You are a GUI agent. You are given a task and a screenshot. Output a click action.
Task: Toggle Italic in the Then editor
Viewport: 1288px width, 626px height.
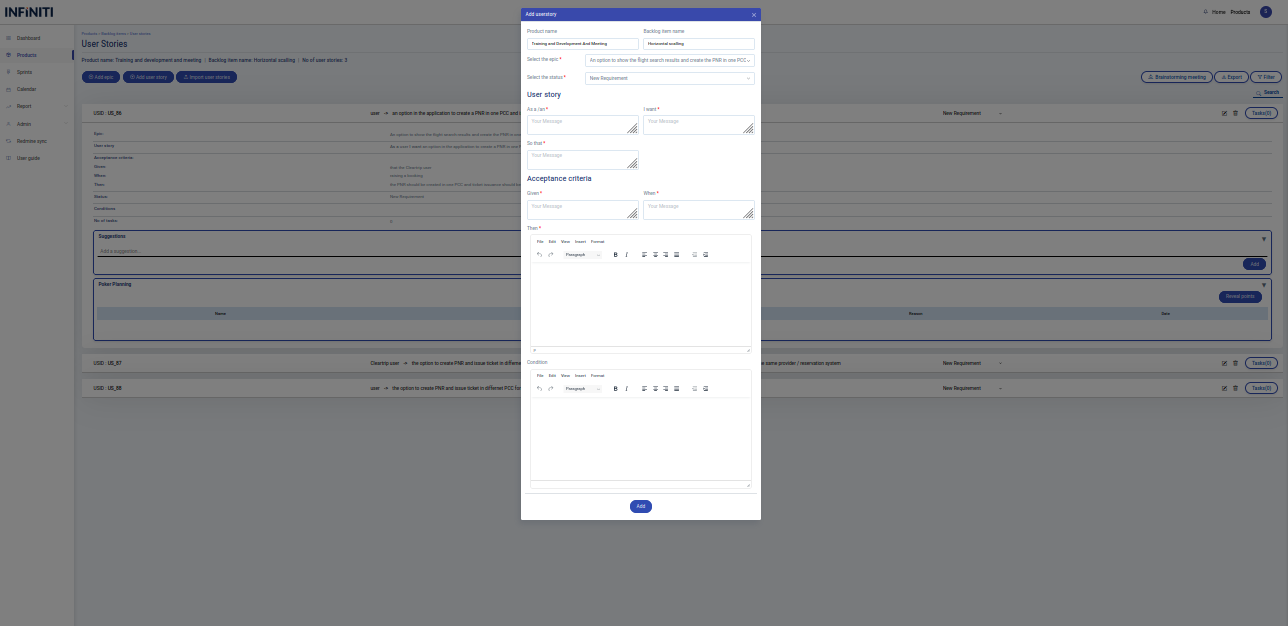point(627,255)
